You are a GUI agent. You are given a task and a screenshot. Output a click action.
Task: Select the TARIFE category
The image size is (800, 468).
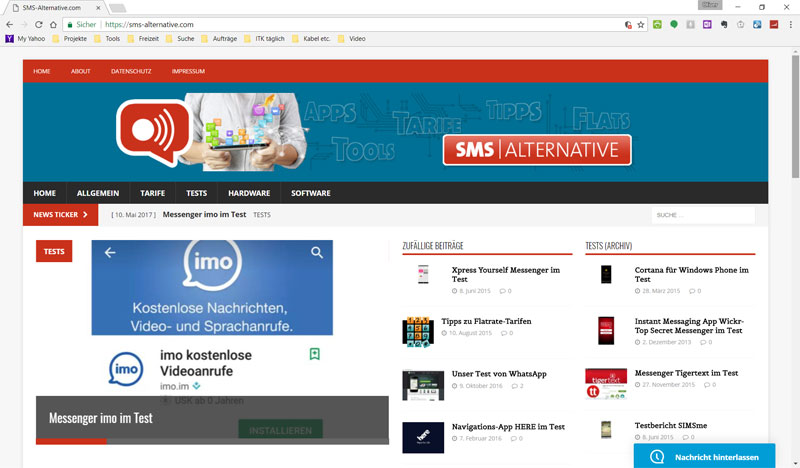tap(153, 193)
